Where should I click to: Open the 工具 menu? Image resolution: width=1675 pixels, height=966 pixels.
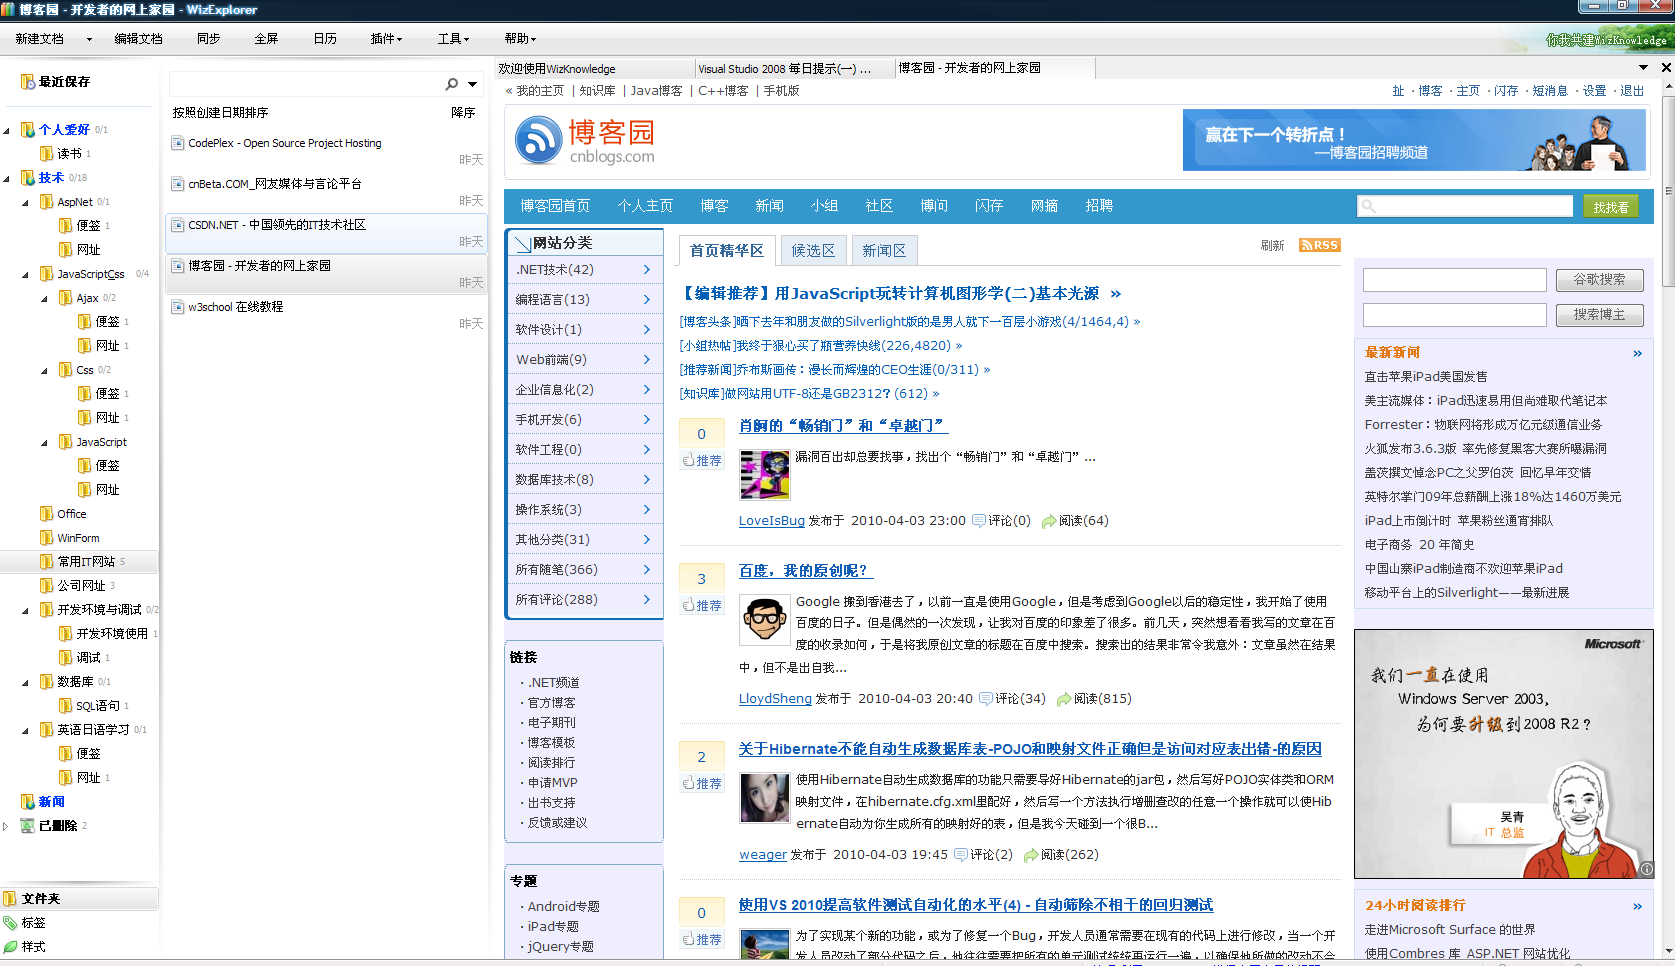[x=453, y=38]
